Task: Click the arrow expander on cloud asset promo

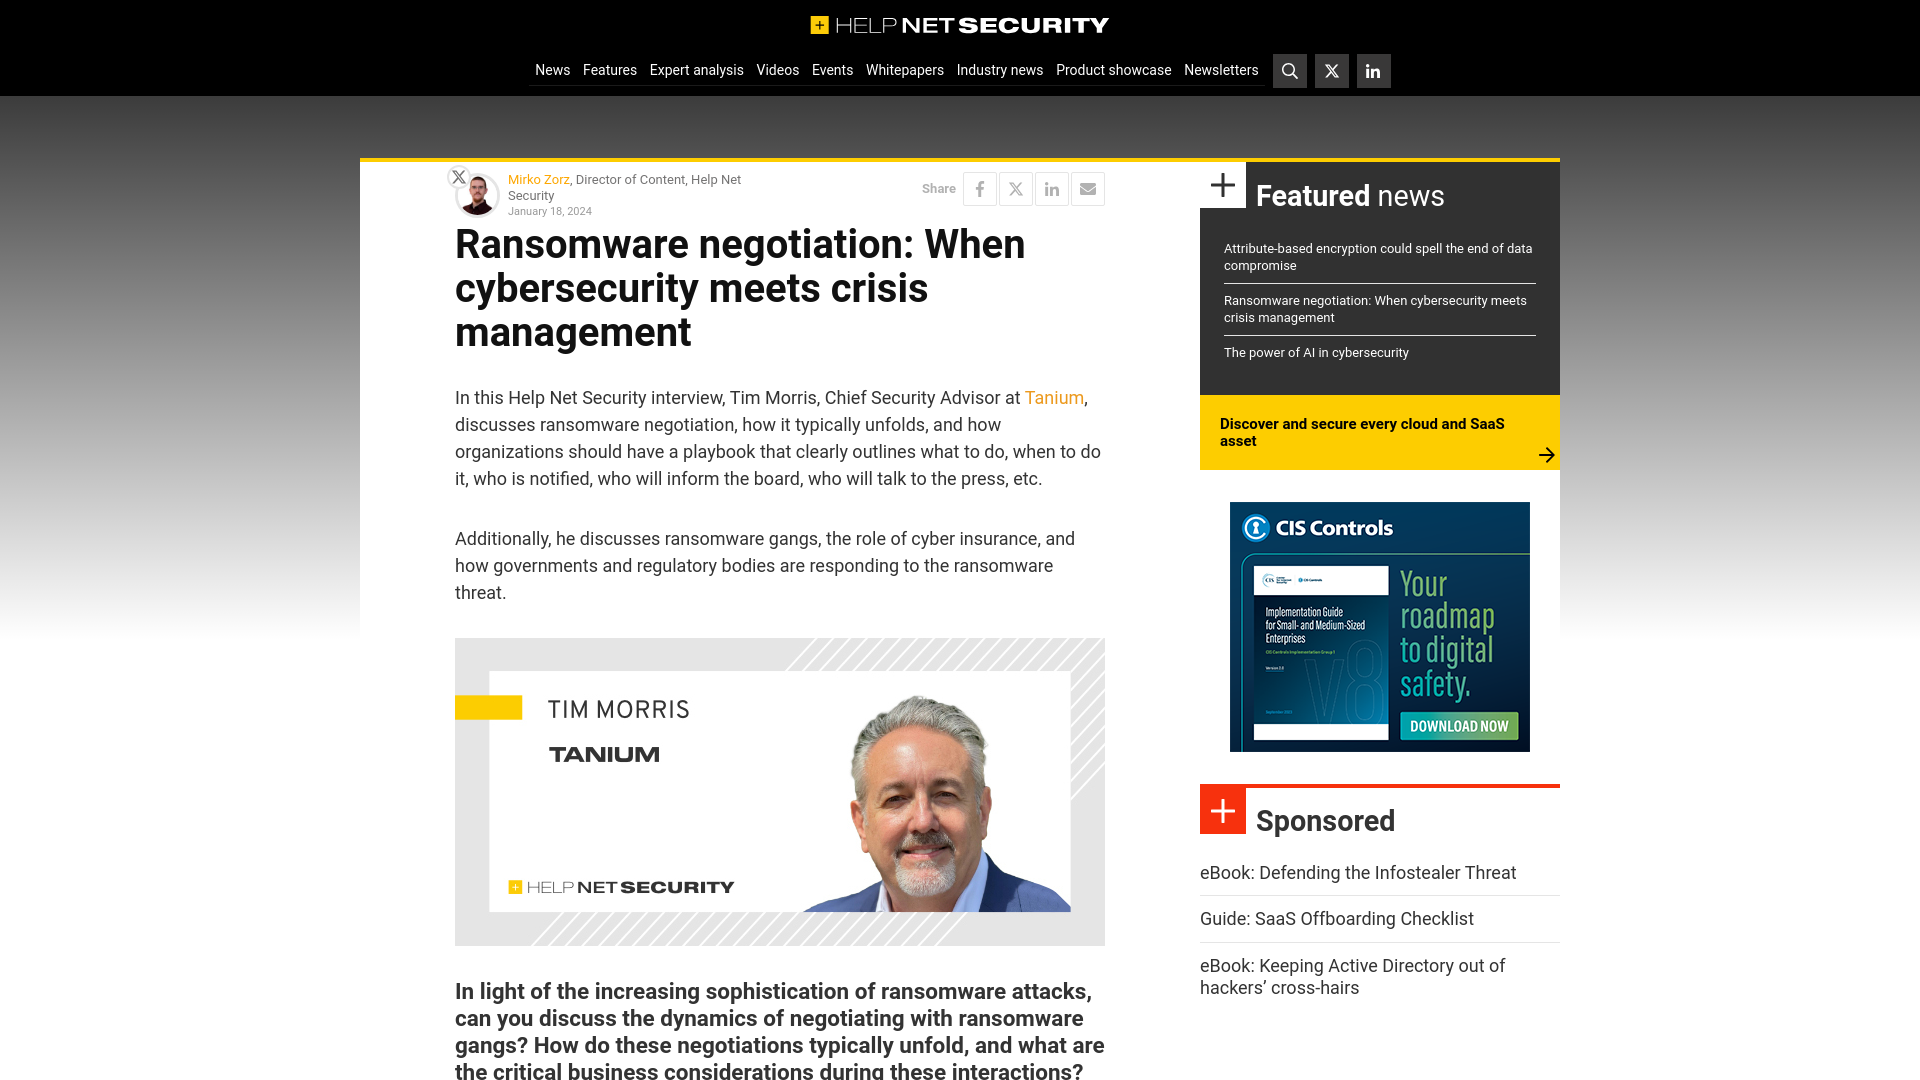Action: coord(1545,454)
